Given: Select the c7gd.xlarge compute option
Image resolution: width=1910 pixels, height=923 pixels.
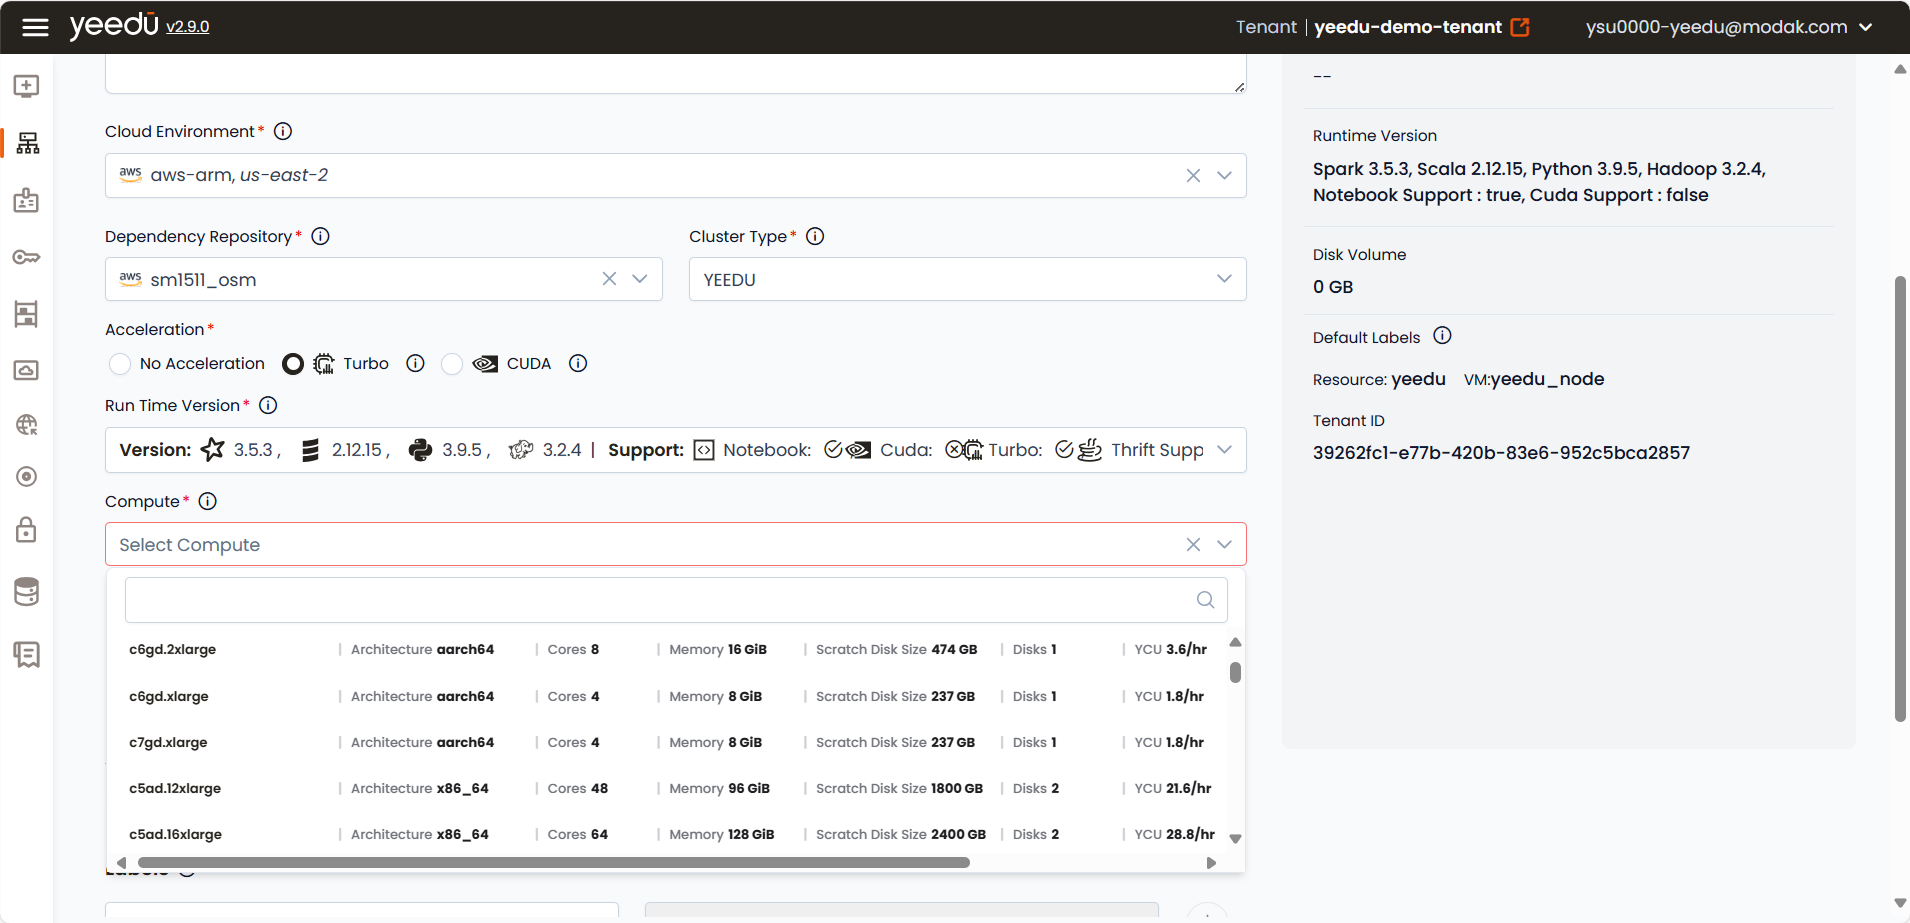Looking at the screenshot, I should [670, 742].
